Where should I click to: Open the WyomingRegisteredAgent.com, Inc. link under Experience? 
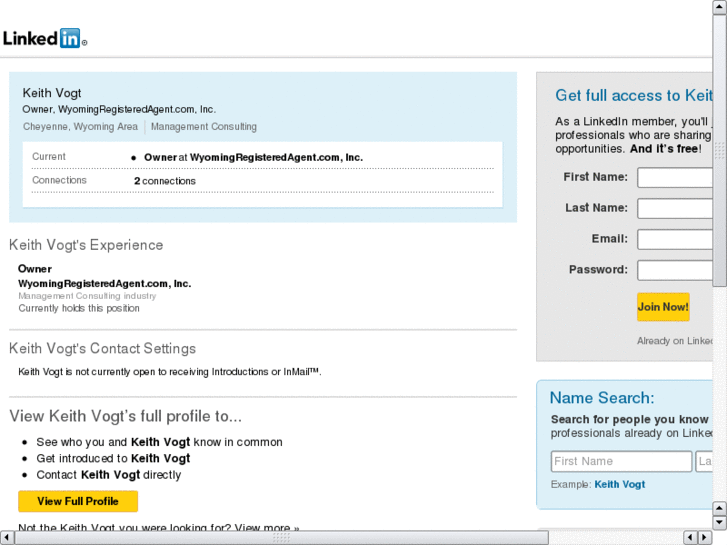[104, 284]
